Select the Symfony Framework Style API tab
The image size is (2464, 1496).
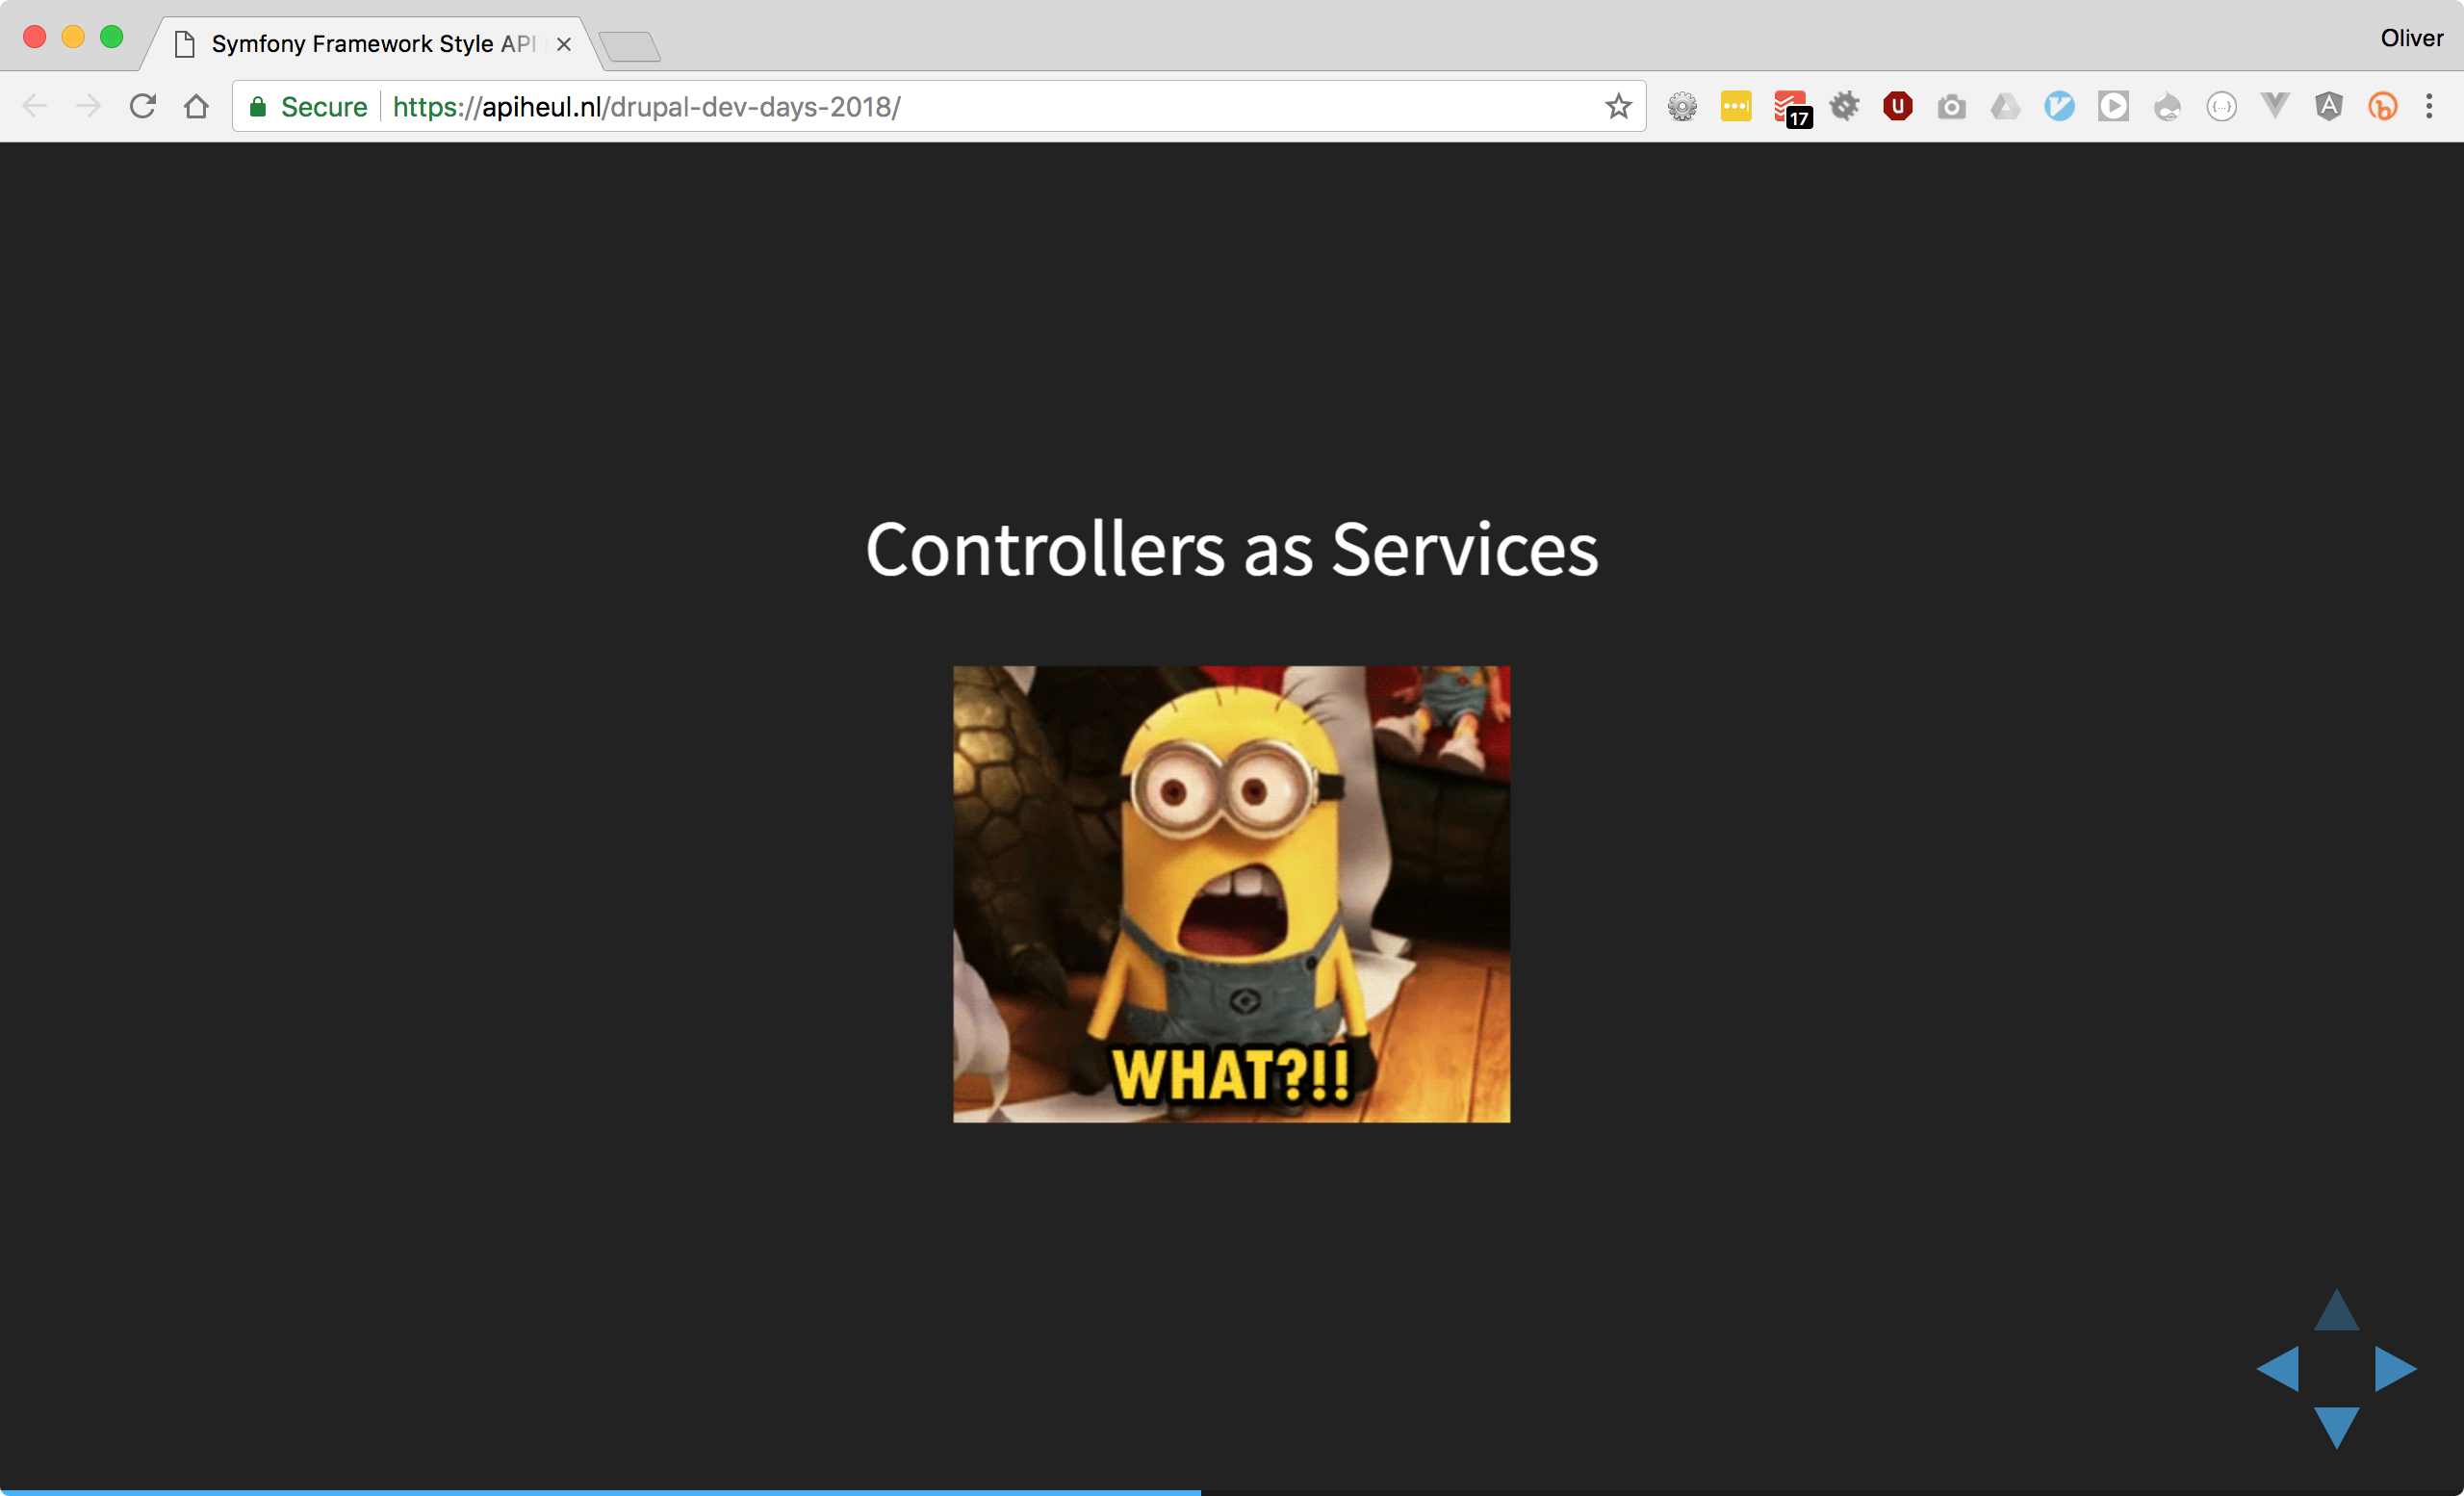coord(372,44)
